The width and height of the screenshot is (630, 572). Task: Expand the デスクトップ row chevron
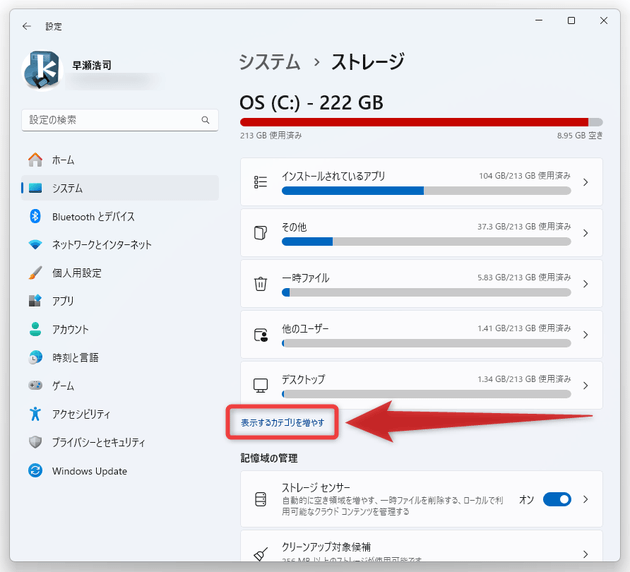585,386
